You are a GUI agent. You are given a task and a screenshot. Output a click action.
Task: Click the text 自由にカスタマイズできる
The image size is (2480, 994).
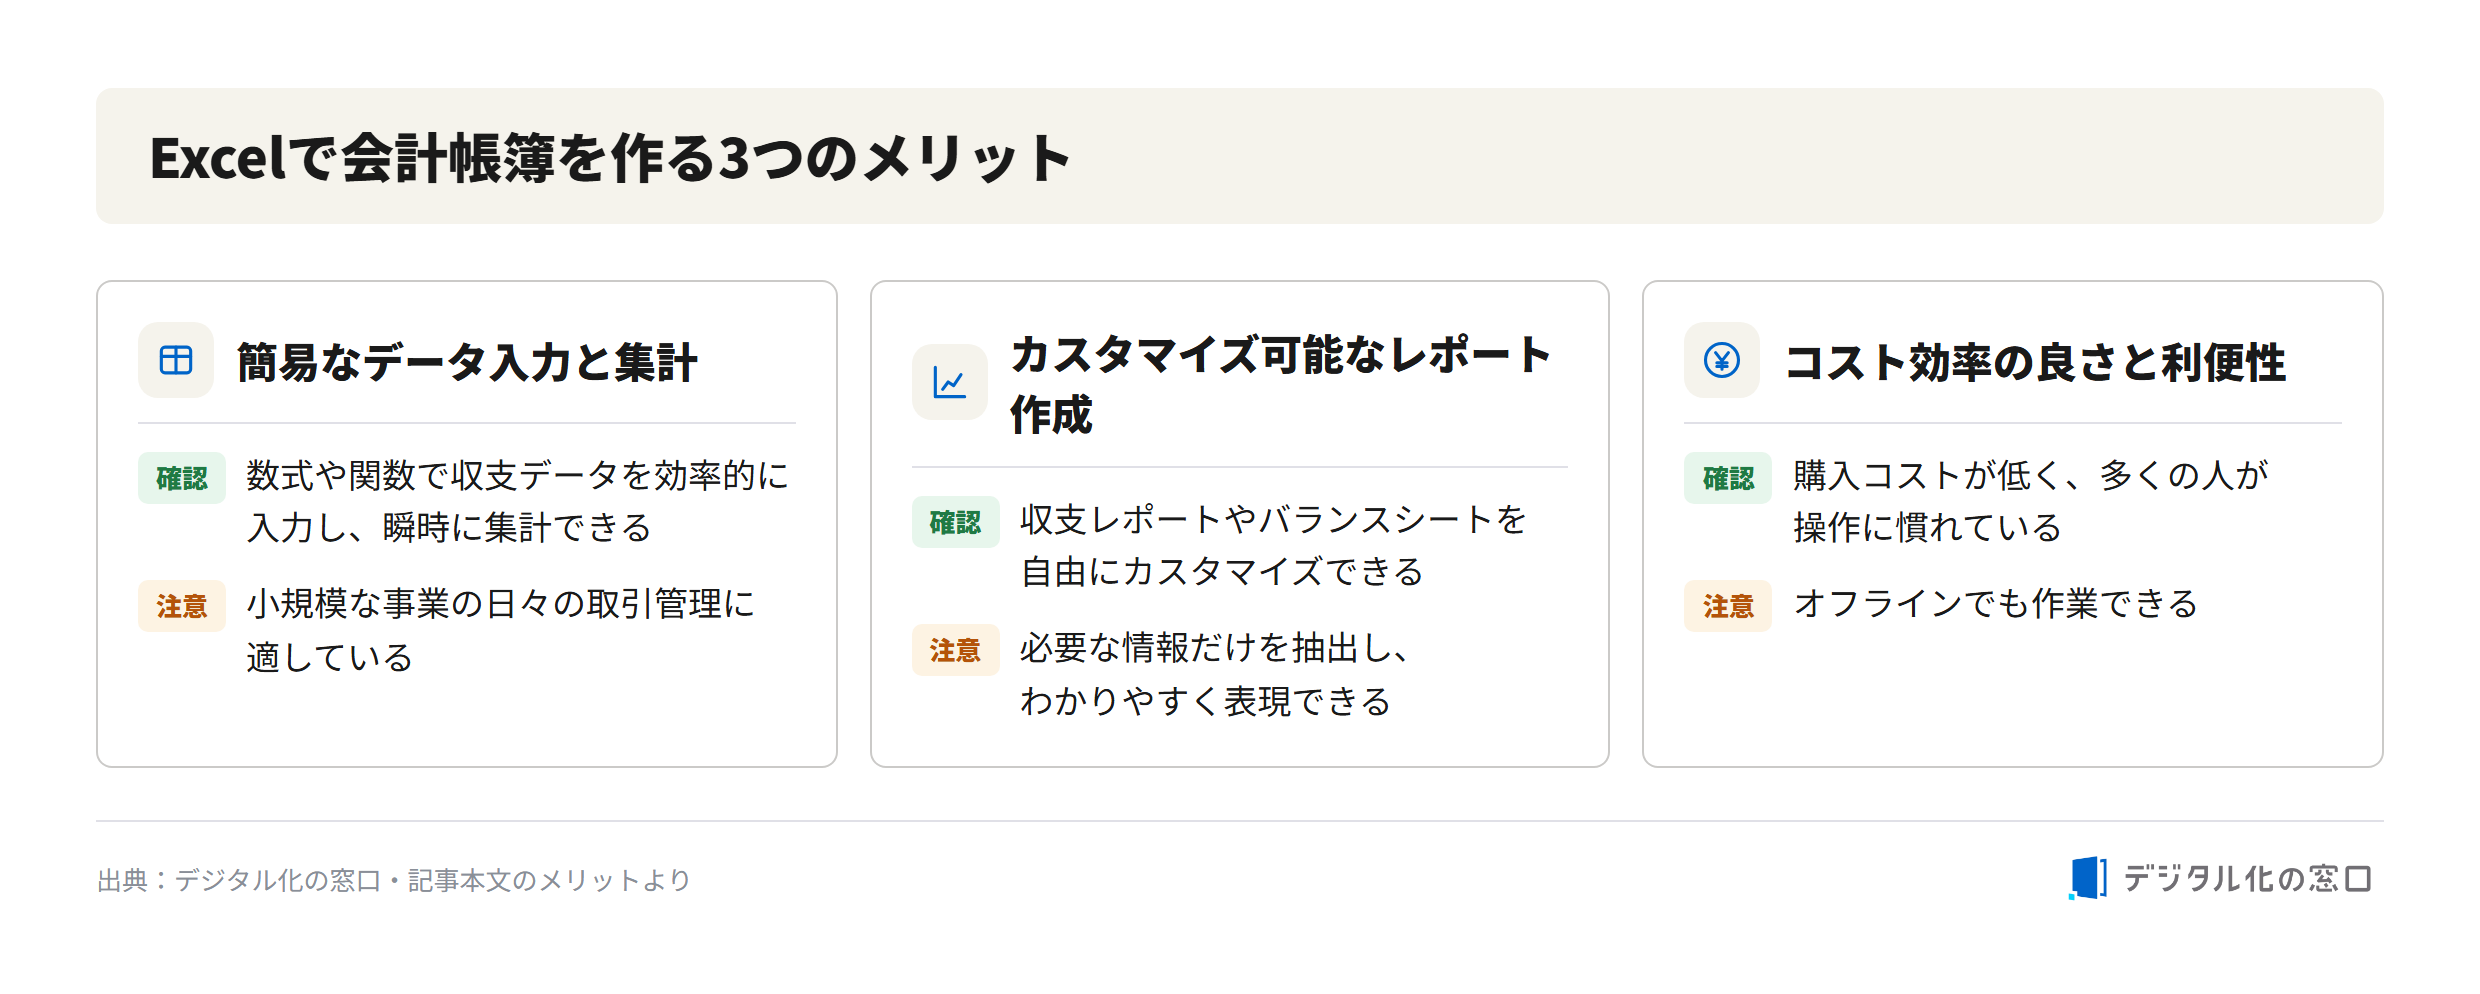(x=1221, y=572)
